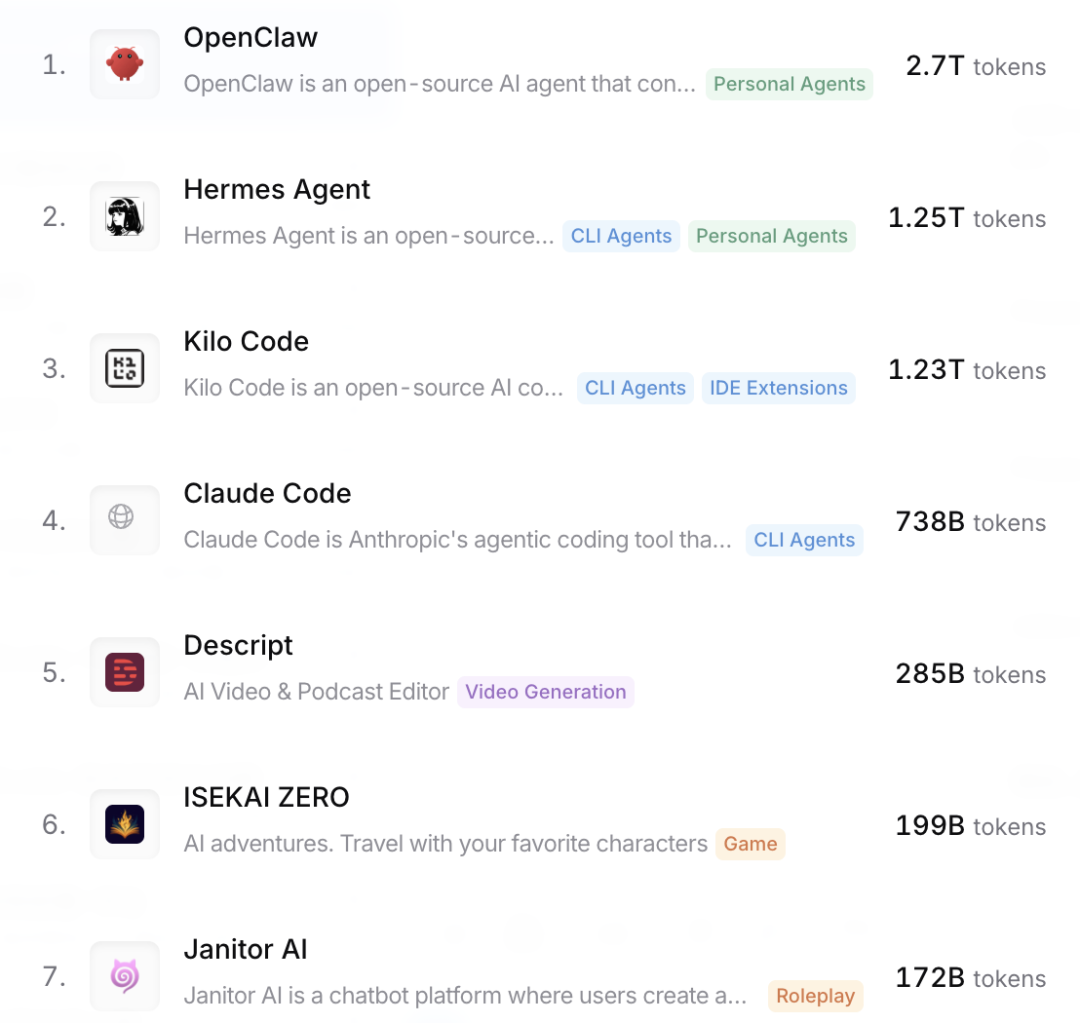Click the Game category tag
The height and width of the screenshot is (1023, 1080).
click(750, 844)
